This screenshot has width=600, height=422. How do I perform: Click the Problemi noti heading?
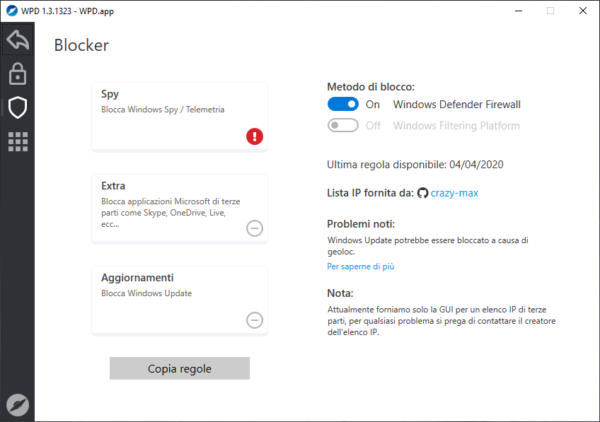[x=360, y=224]
